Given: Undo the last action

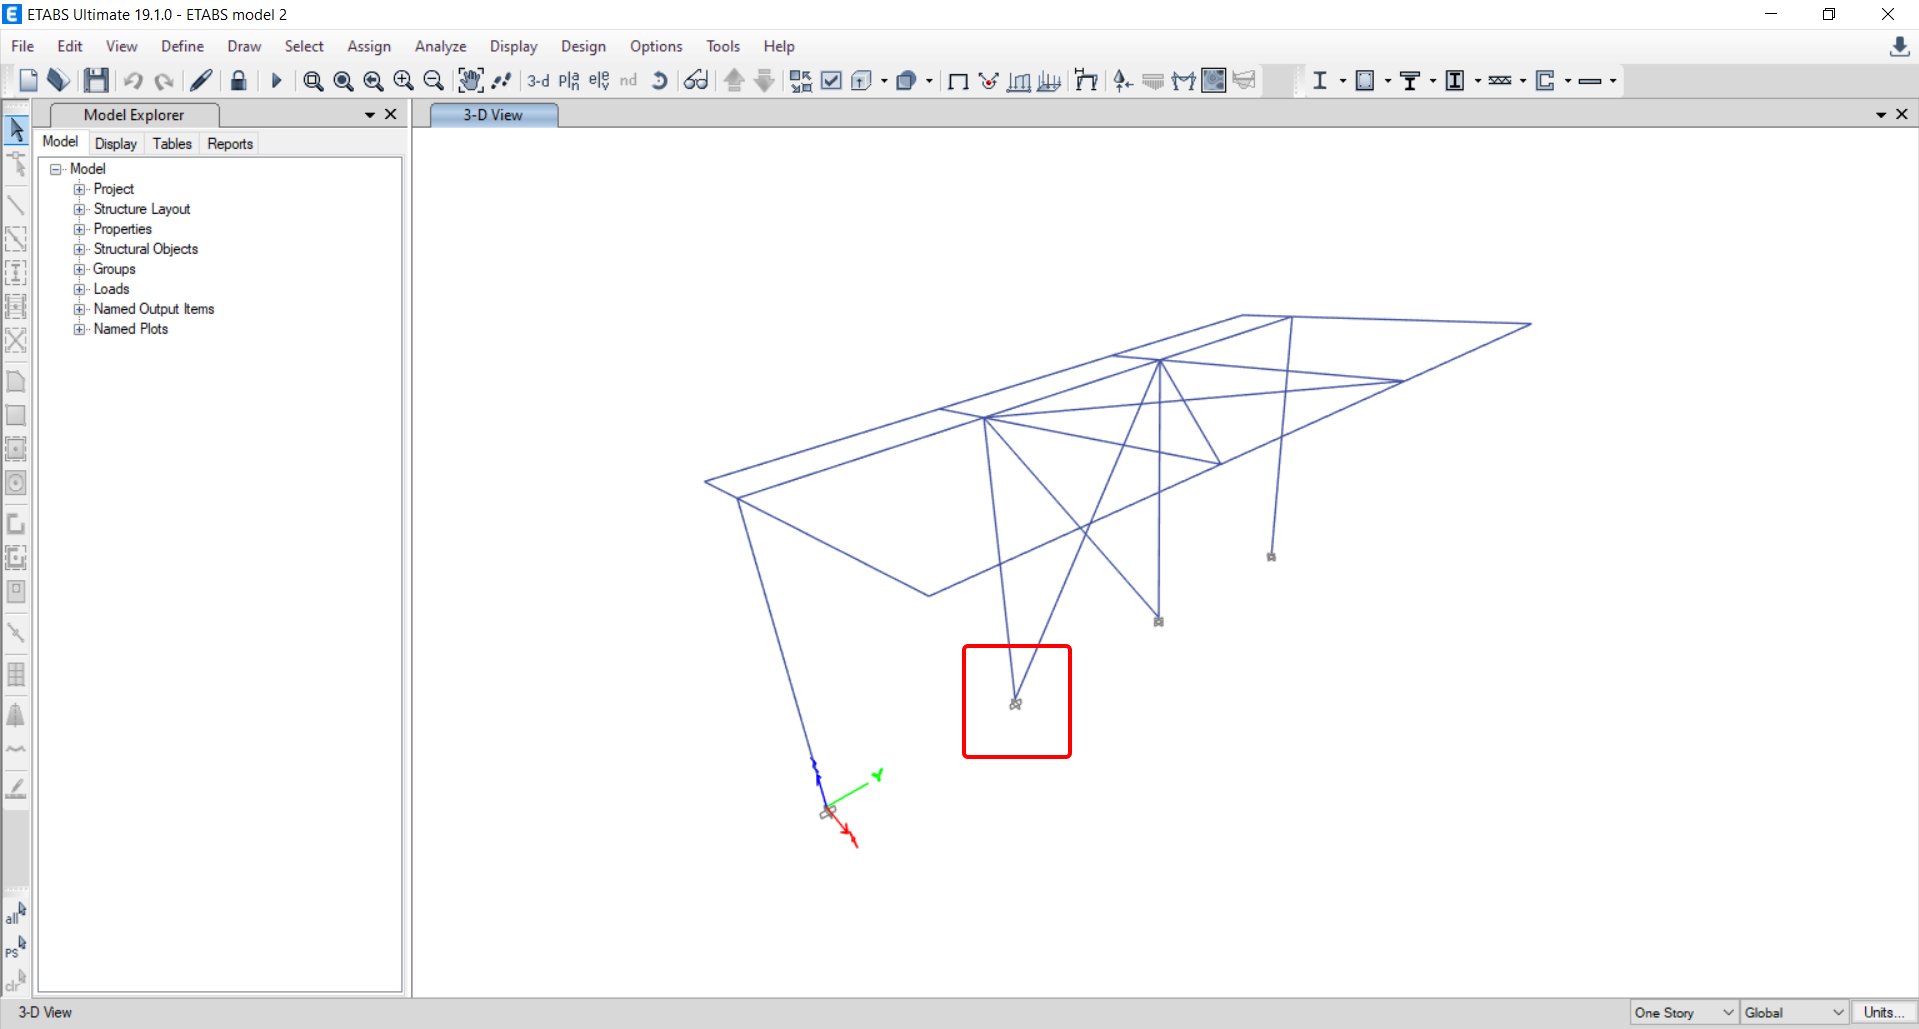Looking at the screenshot, I should click(x=133, y=81).
